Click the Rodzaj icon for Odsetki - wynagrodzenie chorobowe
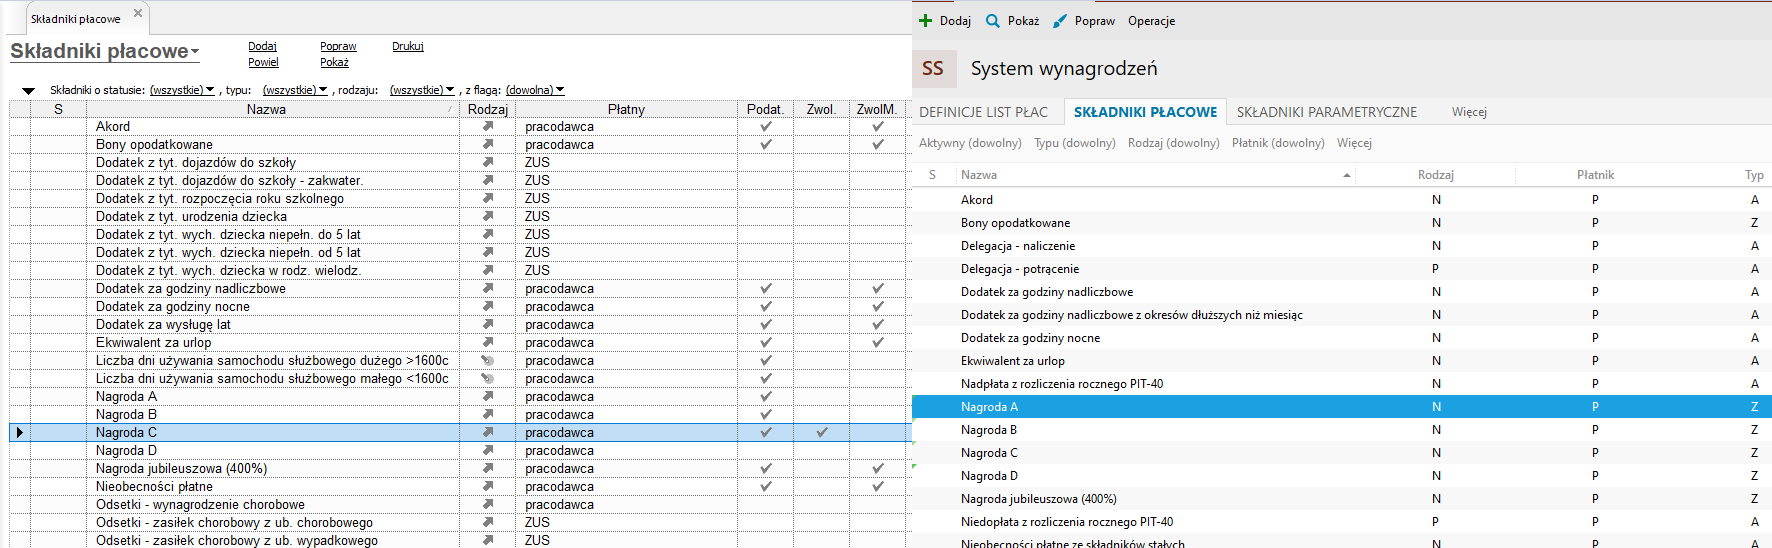The width and height of the screenshot is (1772, 548). point(488,505)
